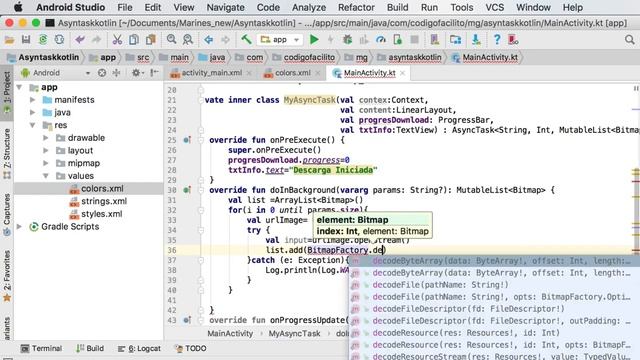Screen dimensions: 640x360
Task: Open the Android project view dropdown
Action: coord(56,73)
